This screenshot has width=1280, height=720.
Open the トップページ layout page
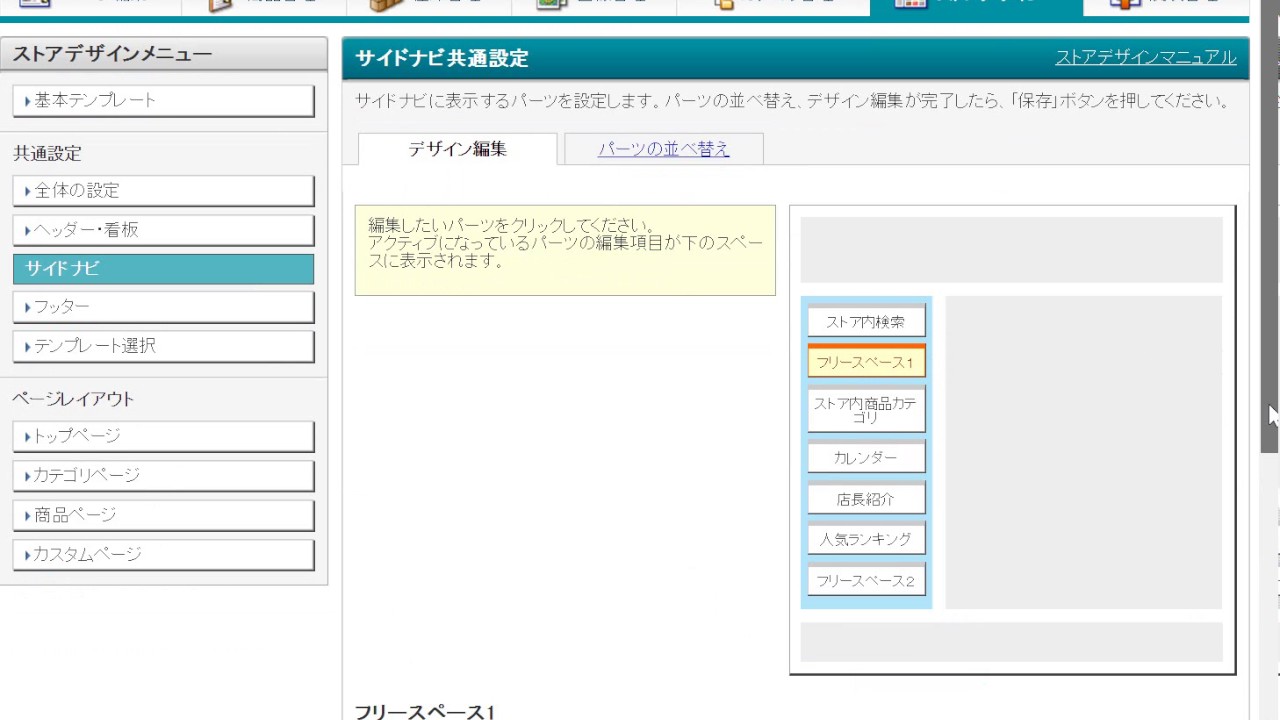pyautogui.click(x=163, y=436)
